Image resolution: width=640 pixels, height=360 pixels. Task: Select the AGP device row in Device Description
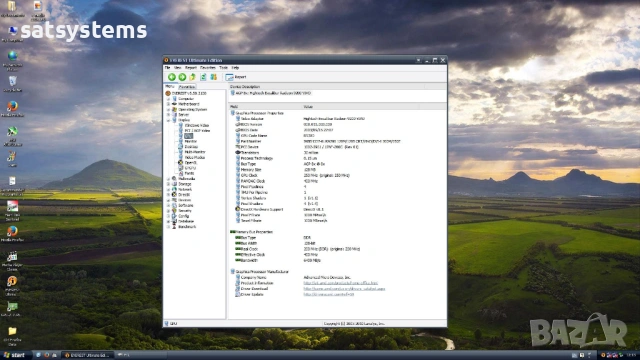(271, 93)
